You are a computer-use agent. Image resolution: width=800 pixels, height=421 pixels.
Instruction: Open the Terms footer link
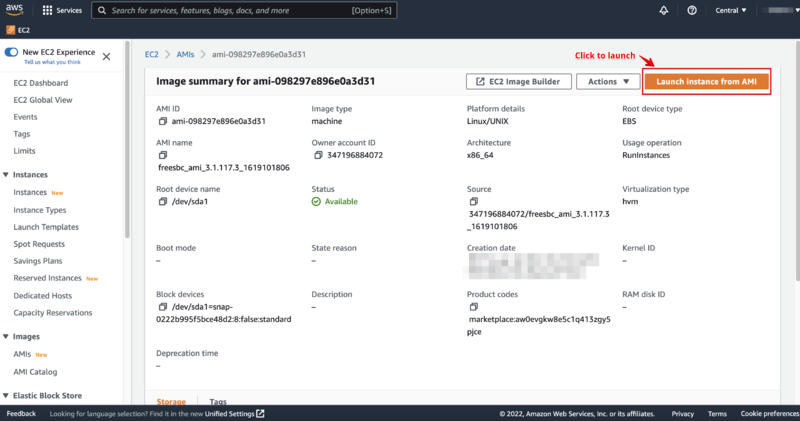point(717,413)
